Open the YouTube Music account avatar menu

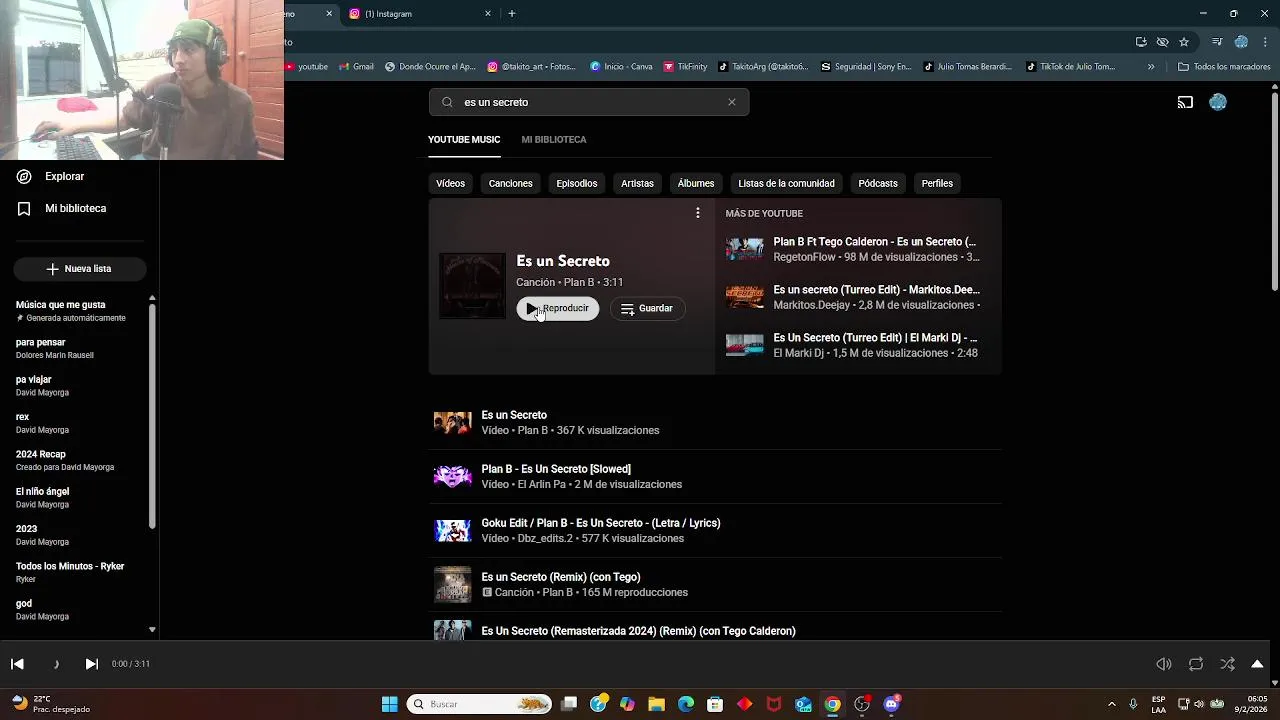pos(1218,102)
